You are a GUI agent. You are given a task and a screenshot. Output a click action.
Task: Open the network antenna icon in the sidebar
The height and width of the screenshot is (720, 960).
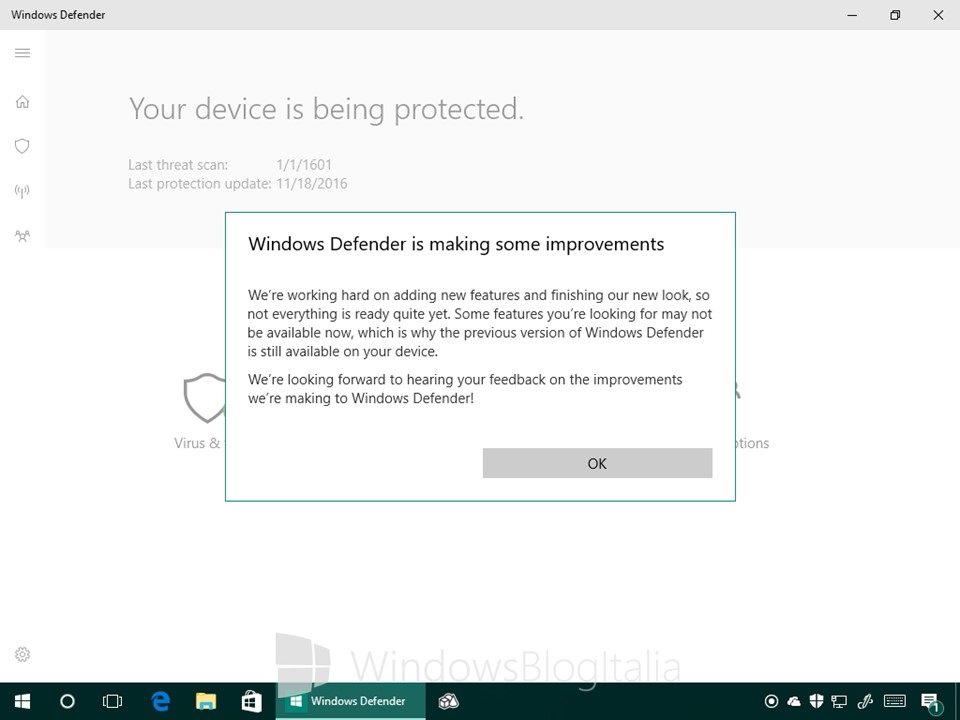click(22, 191)
